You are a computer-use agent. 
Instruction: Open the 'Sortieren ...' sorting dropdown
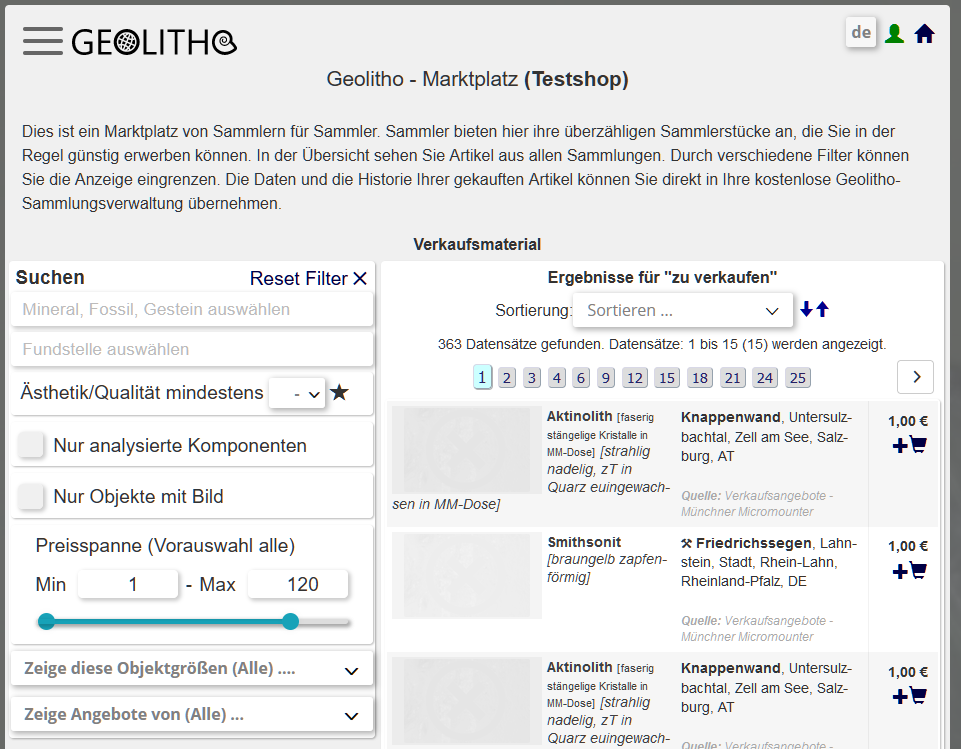[682, 311]
